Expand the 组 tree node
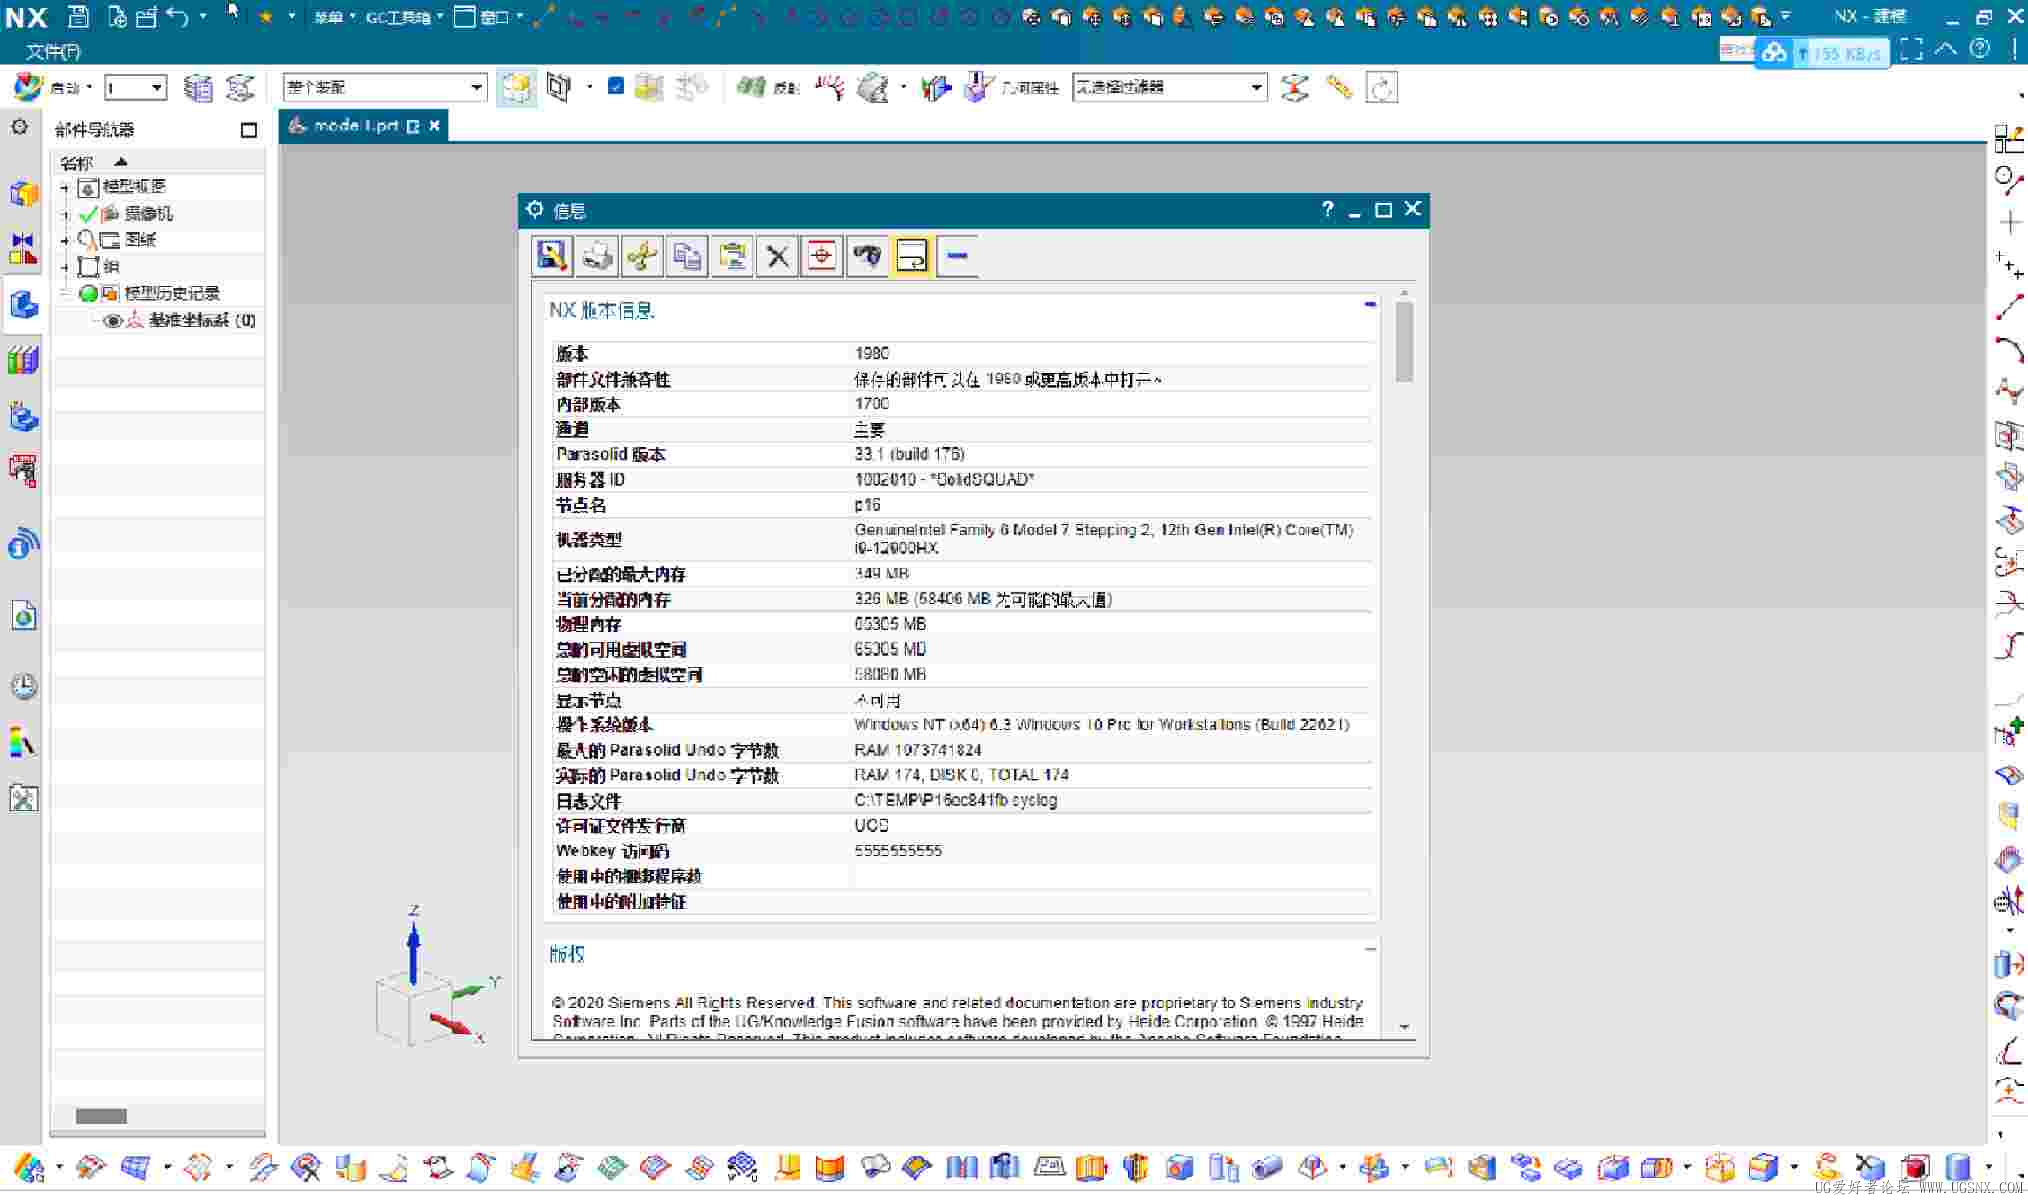This screenshot has width=2028, height=1200. click(64, 267)
